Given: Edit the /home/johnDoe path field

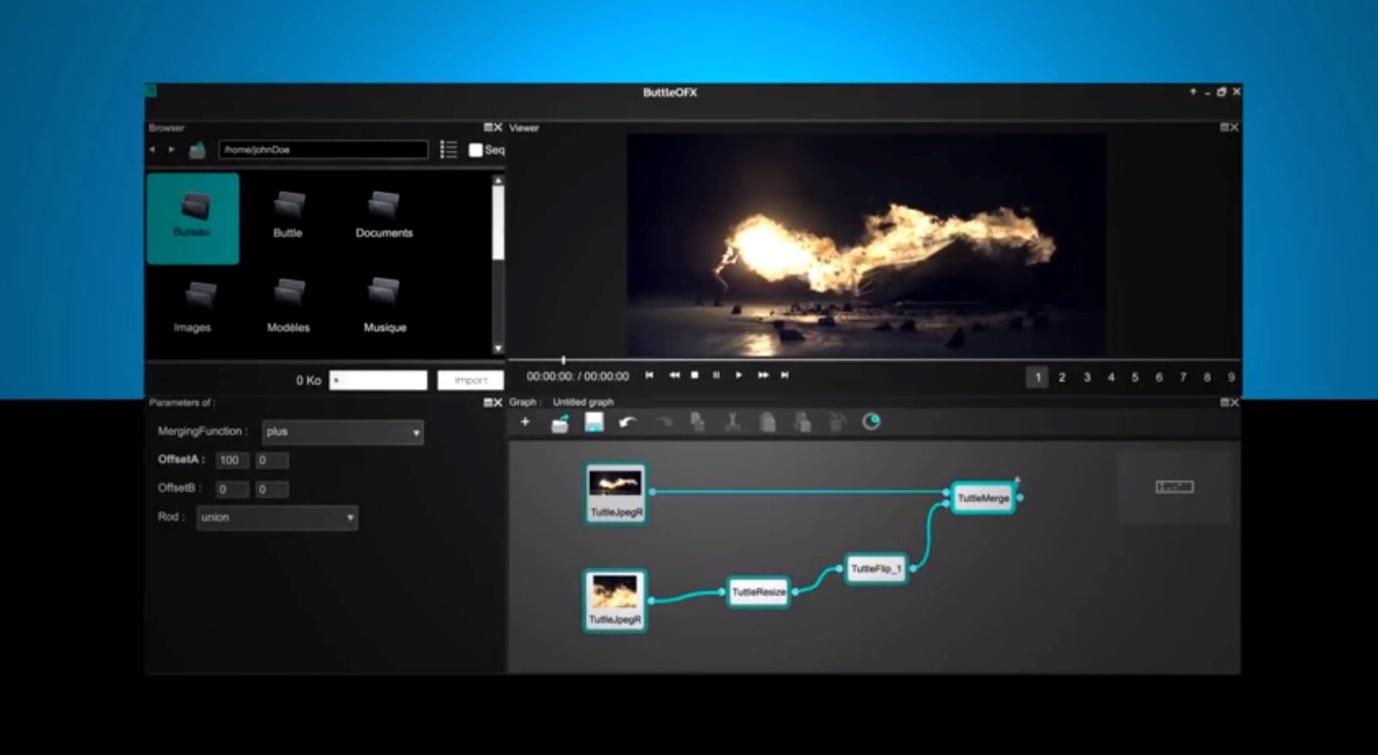Looking at the screenshot, I should coord(323,150).
